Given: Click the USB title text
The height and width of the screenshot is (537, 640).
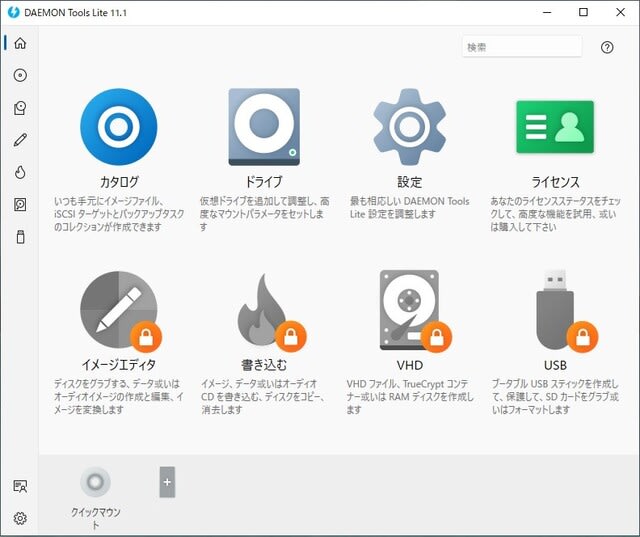Looking at the screenshot, I should pos(555,365).
